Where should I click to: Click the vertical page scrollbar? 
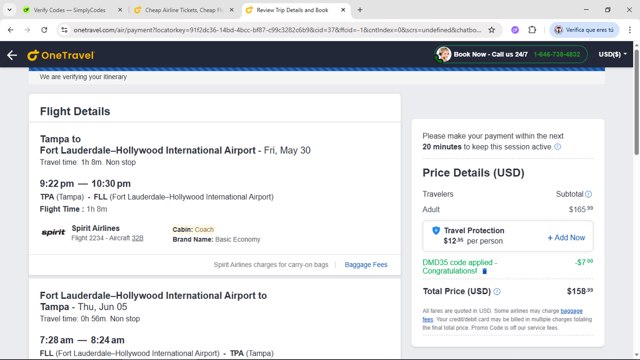[636, 102]
